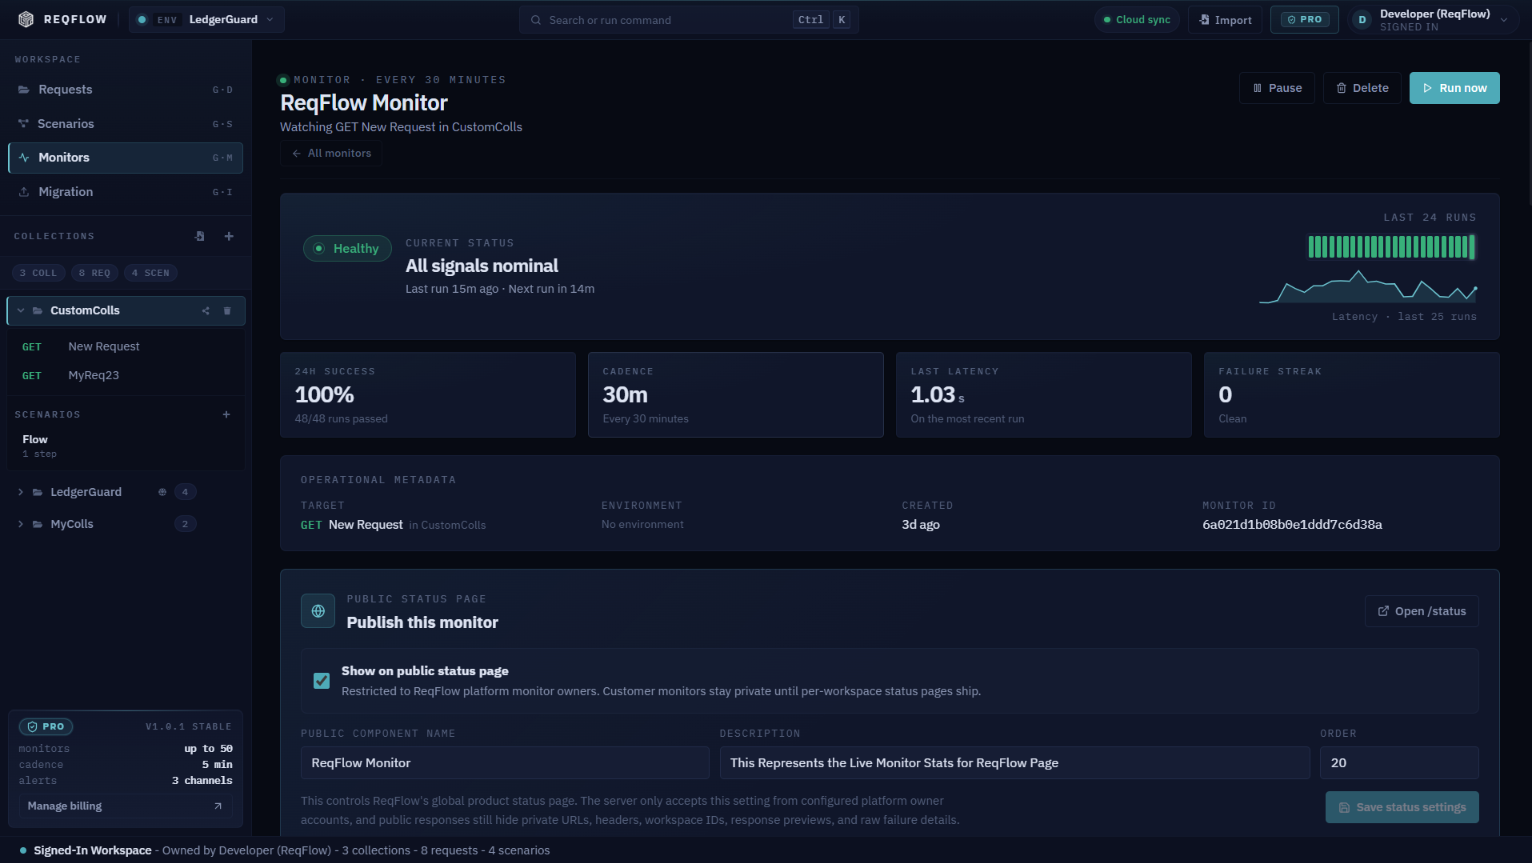Screen dimensions: 1532x863
Task: Share the CustomColls collection
Action: 206,311
